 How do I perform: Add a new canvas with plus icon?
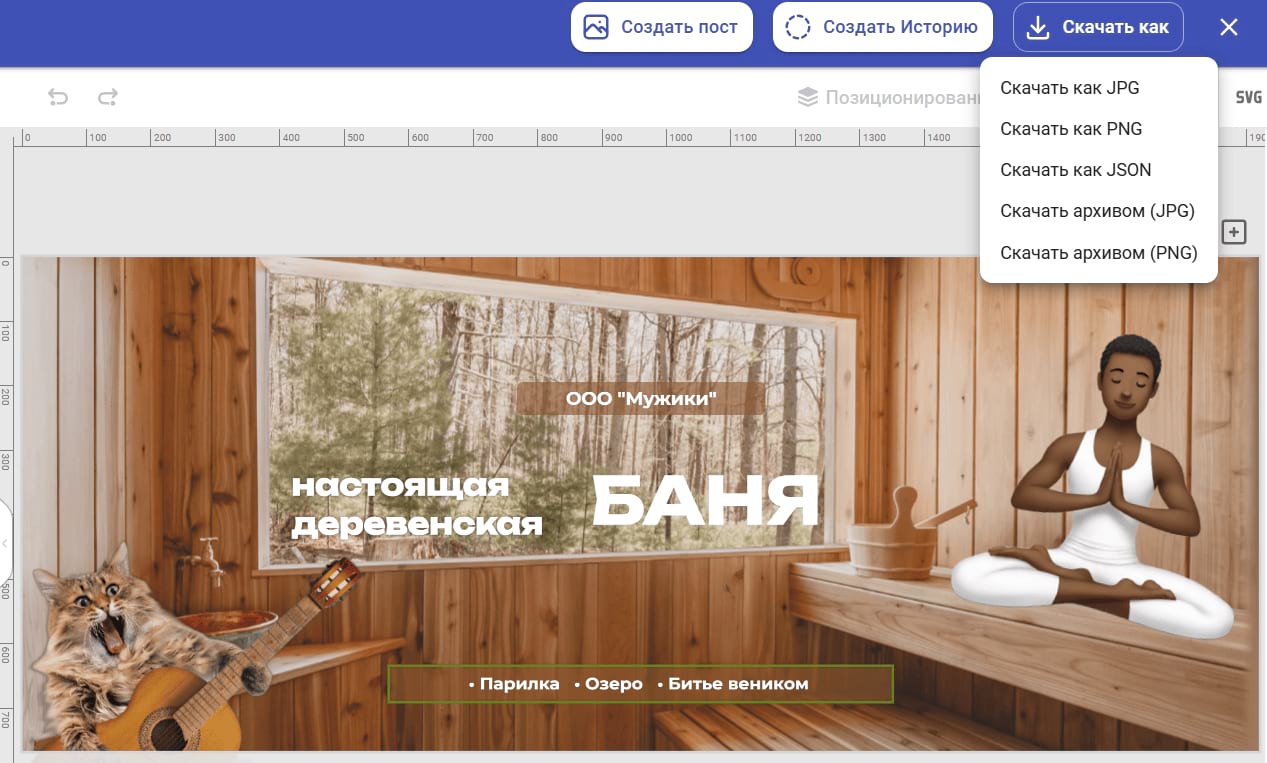[x=1234, y=232]
